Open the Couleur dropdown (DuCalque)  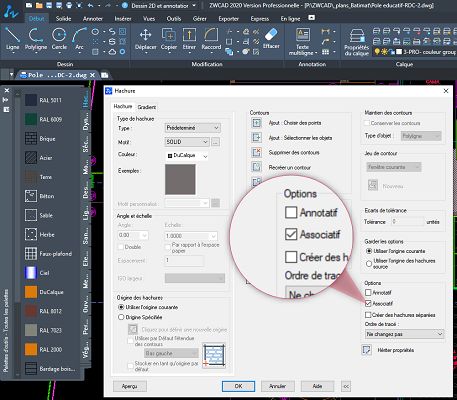coord(187,156)
